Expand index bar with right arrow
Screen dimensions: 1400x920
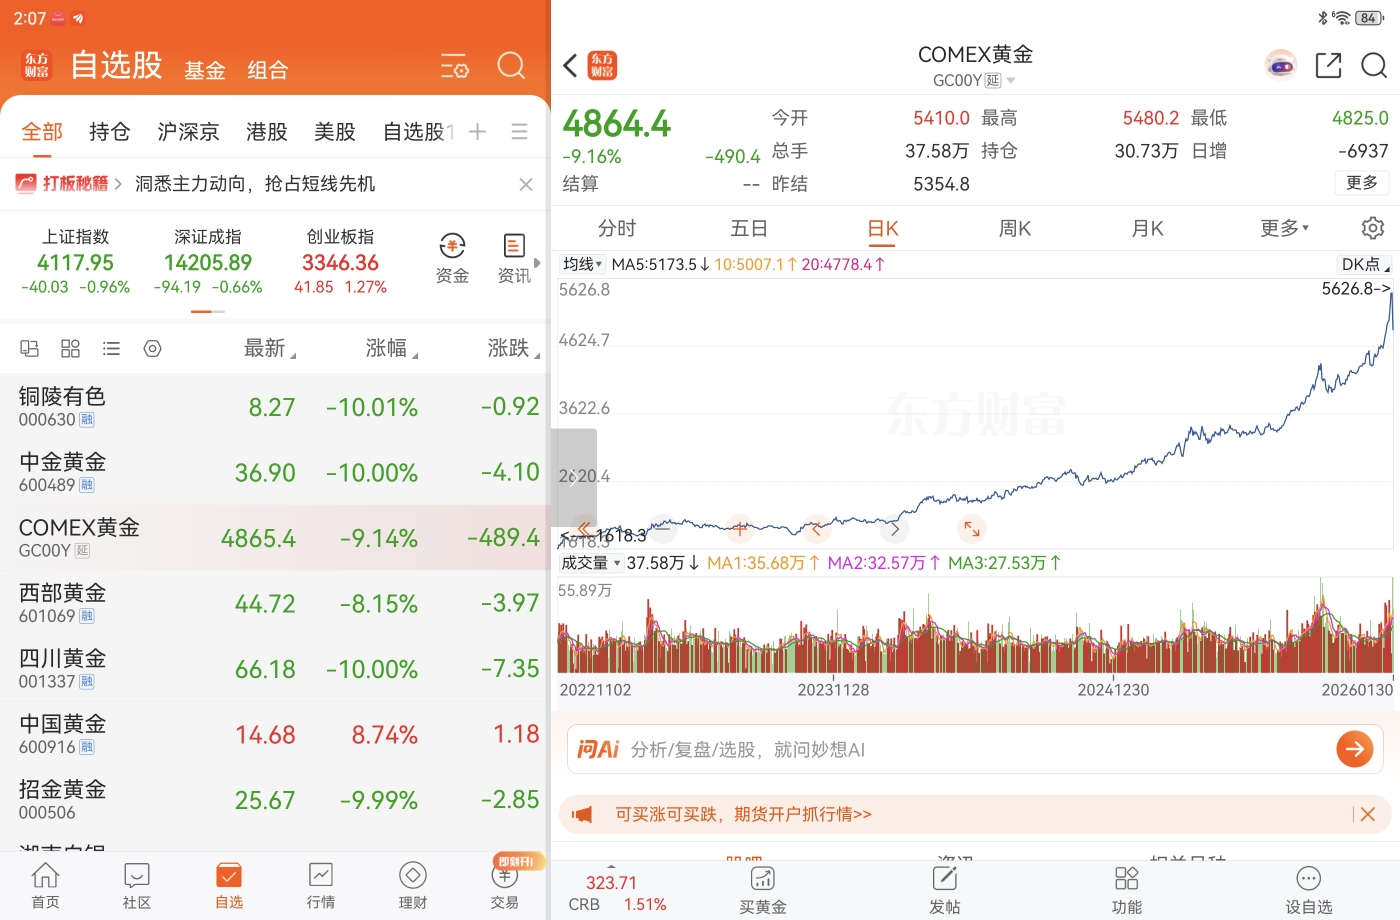click(x=537, y=263)
